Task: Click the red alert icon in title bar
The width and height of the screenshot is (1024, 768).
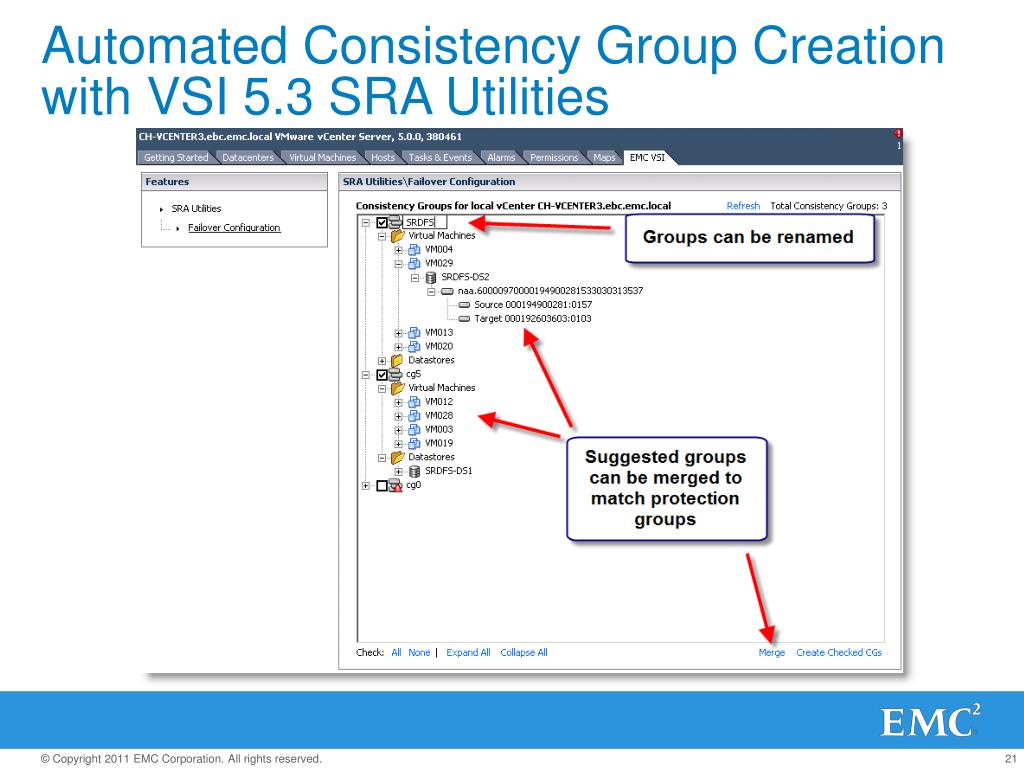Action: [x=898, y=134]
